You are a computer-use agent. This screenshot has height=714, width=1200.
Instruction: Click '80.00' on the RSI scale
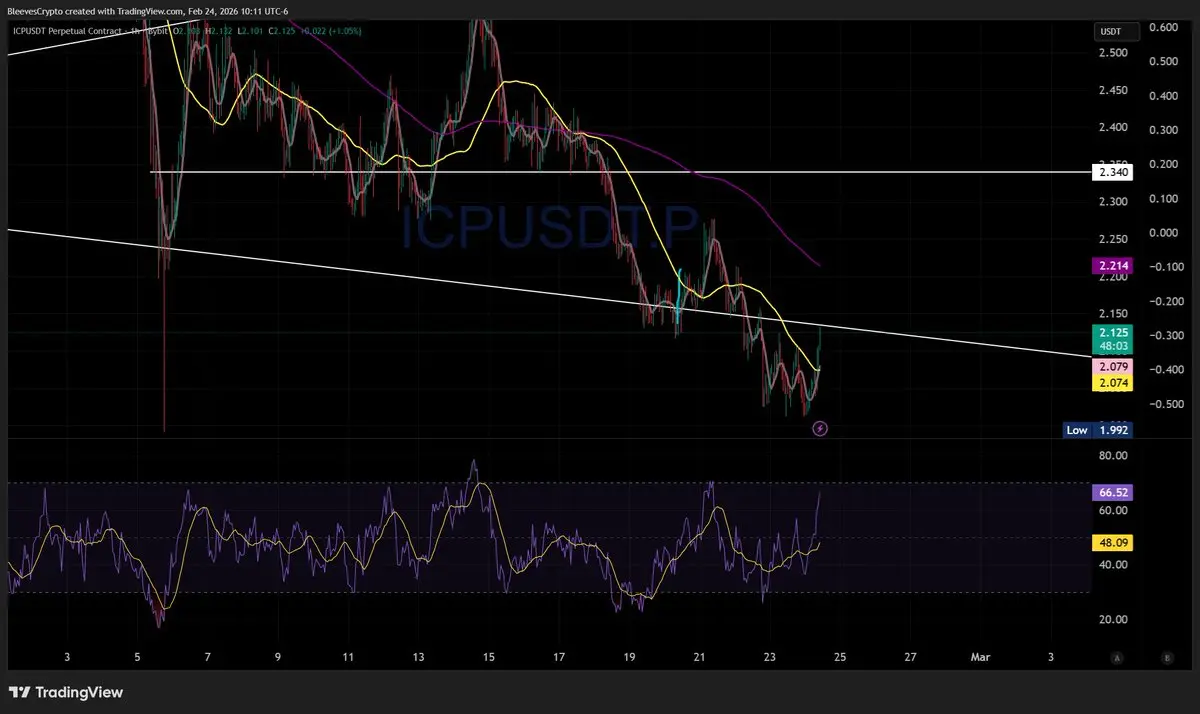(1114, 455)
